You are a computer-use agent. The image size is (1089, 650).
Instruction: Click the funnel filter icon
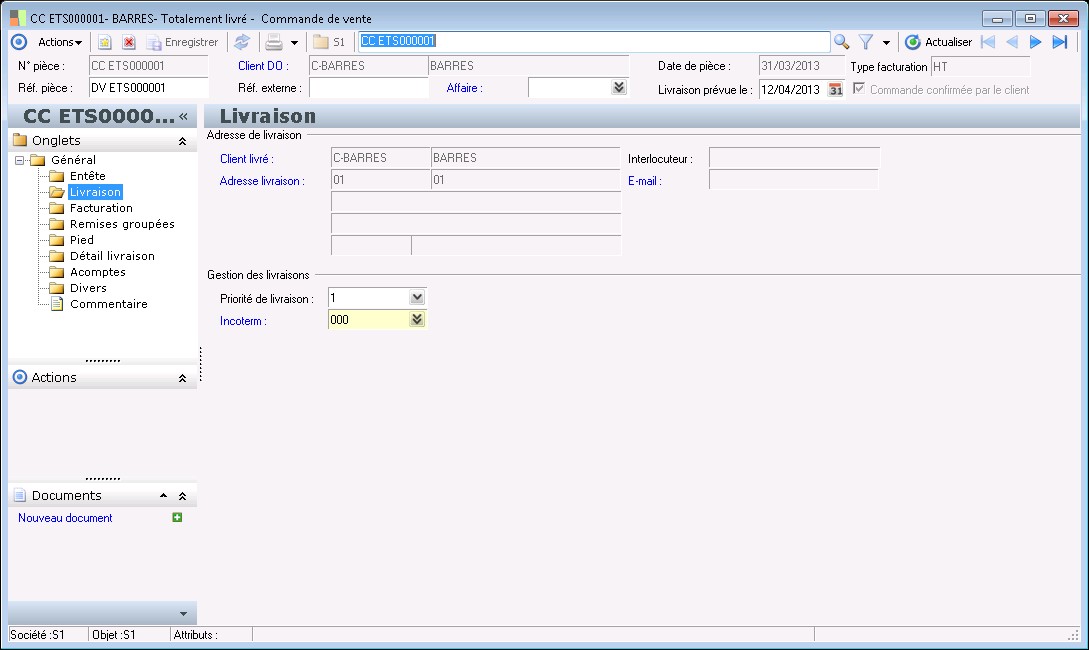pyautogui.click(x=866, y=42)
